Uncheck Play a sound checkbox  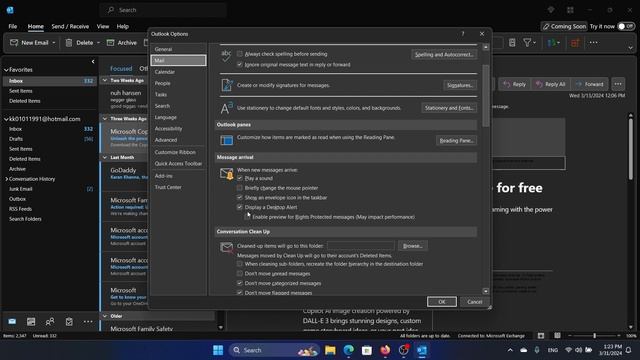click(240, 178)
